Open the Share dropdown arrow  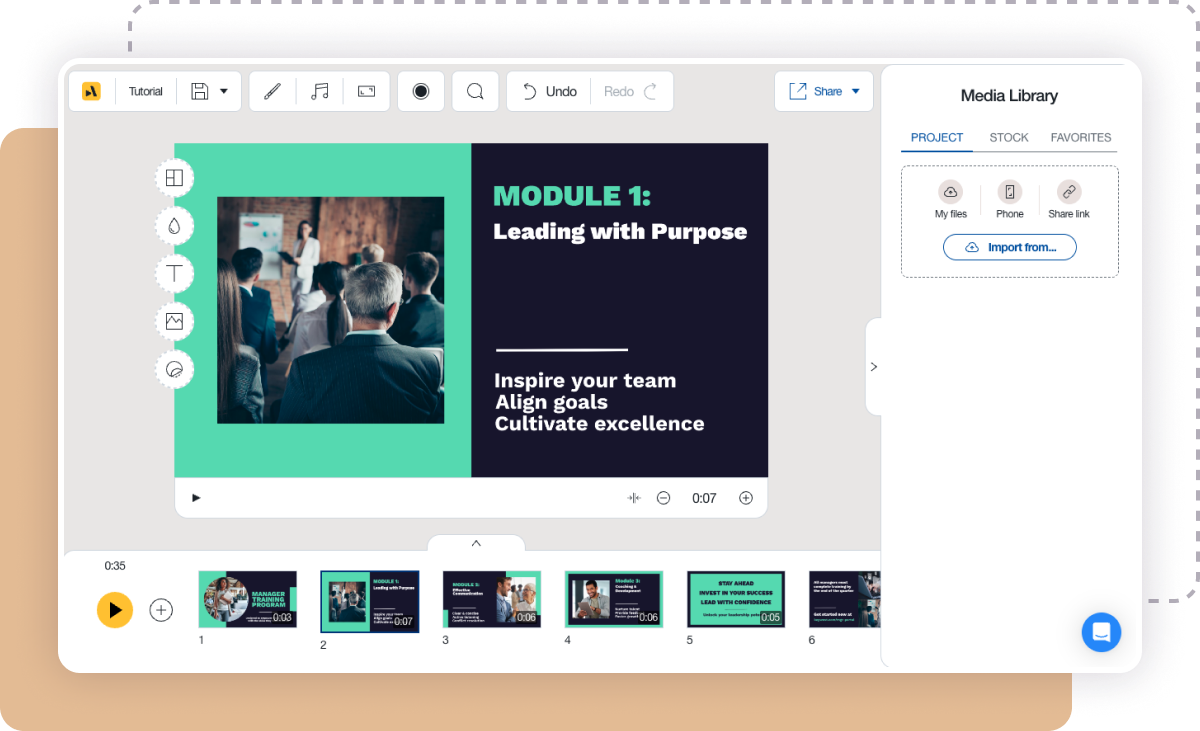pos(858,91)
